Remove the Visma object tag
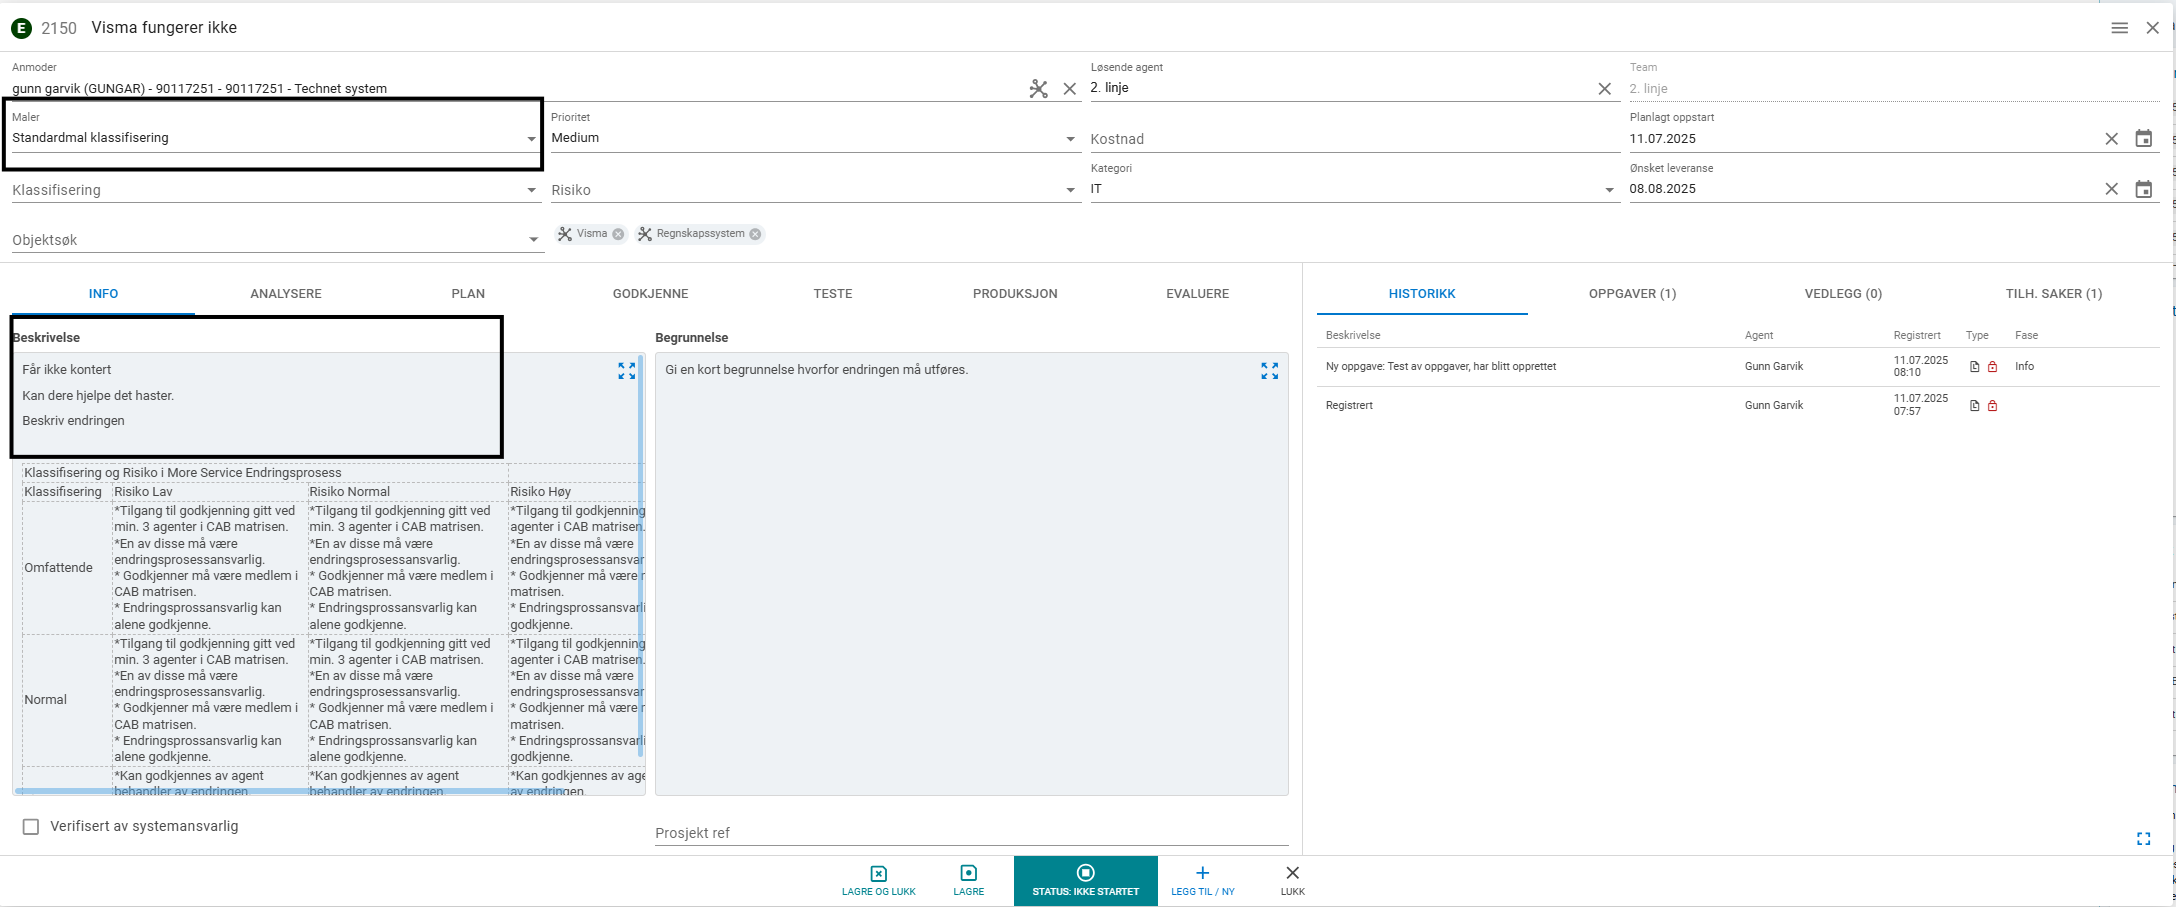Image resolution: width=2176 pixels, height=907 pixels. [618, 234]
